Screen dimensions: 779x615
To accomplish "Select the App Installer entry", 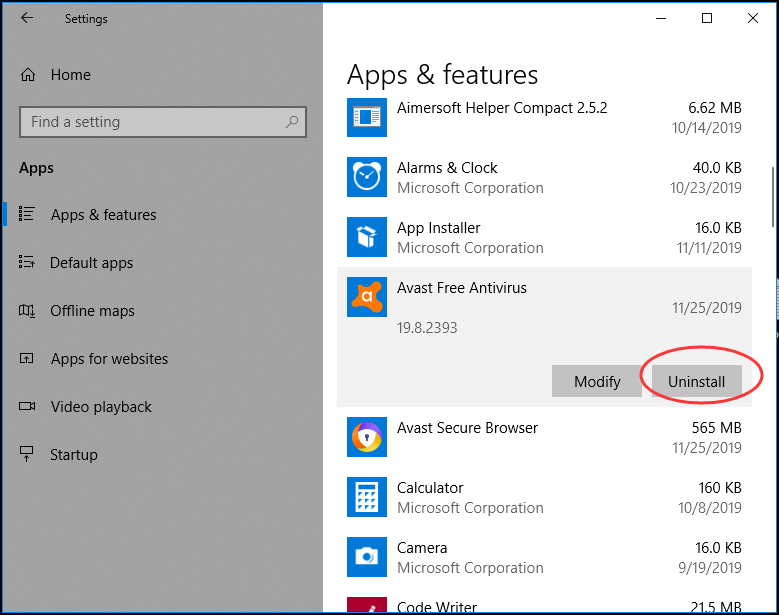I will click(x=545, y=237).
